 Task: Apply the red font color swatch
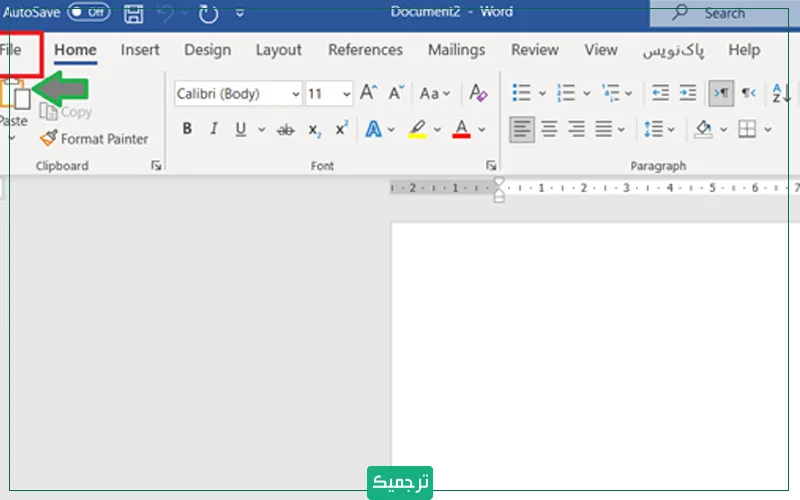tap(461, 129)
